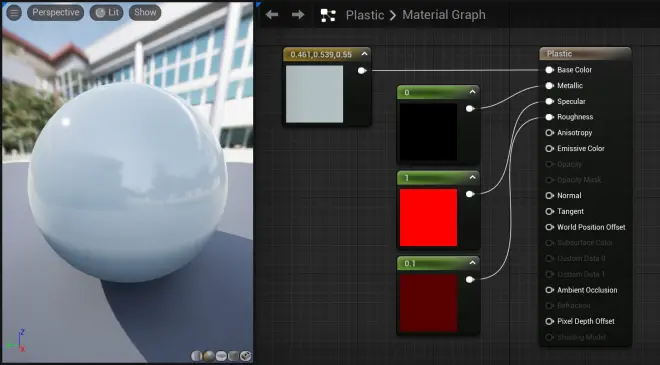Open the Perspective view mode menu
The width and height of the screenshot is (660, 365).
click(x=56, y=13)
